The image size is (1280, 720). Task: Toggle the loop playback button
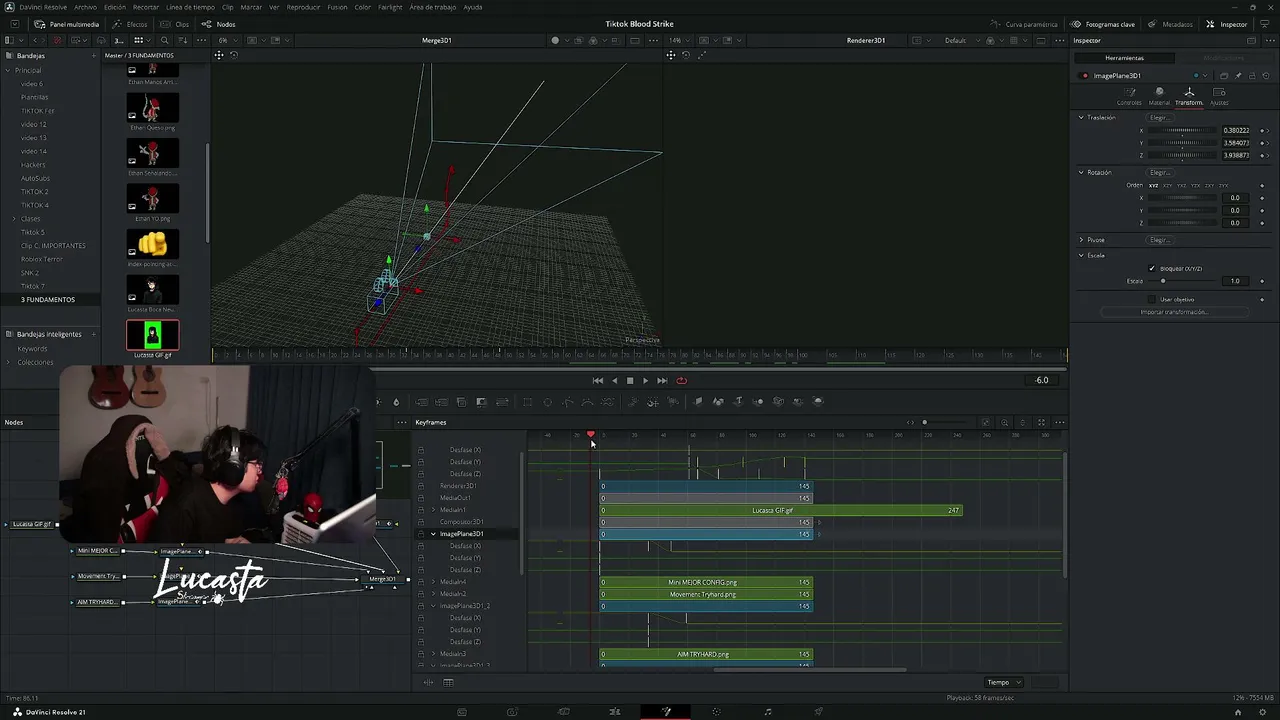coord(682,380)
